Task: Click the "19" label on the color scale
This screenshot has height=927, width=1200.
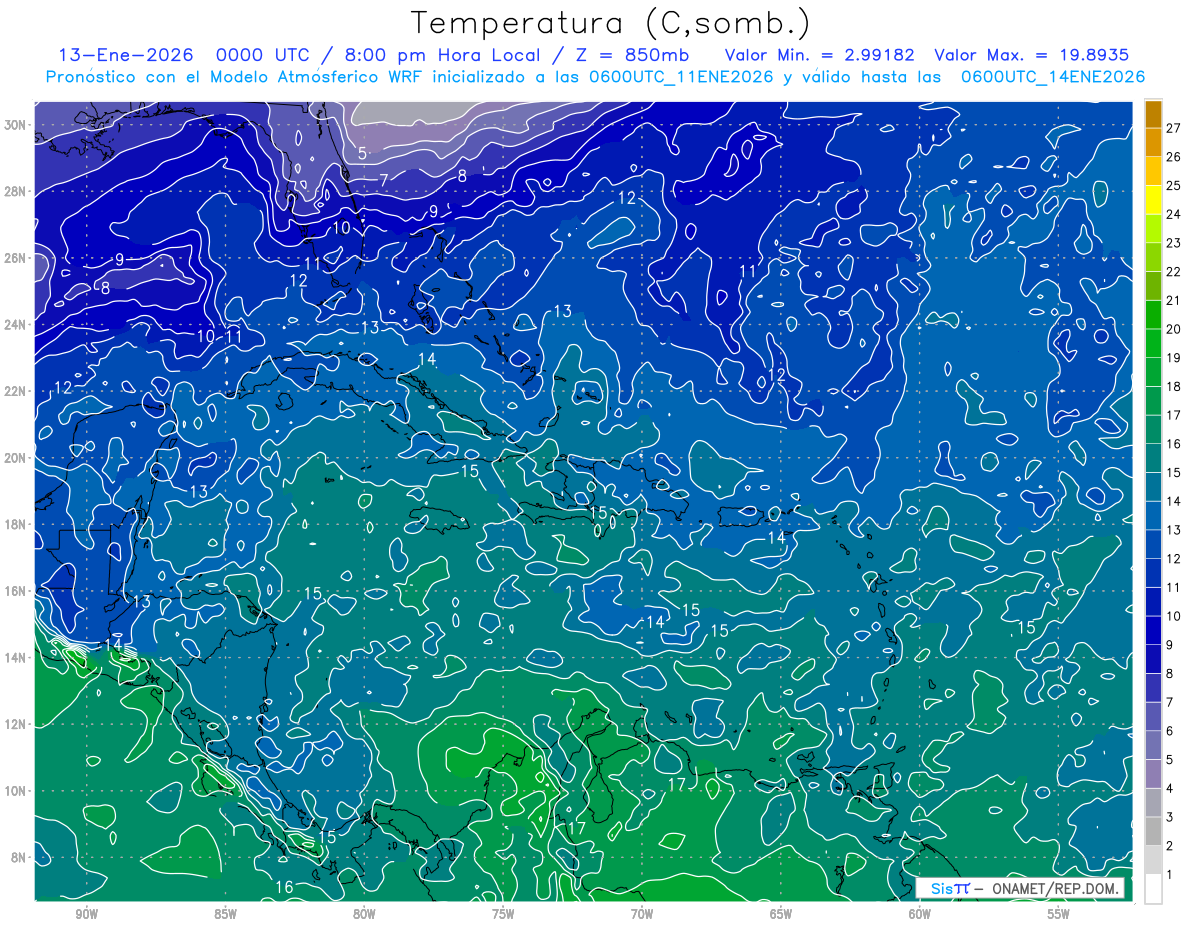Action: point(1174,357)
